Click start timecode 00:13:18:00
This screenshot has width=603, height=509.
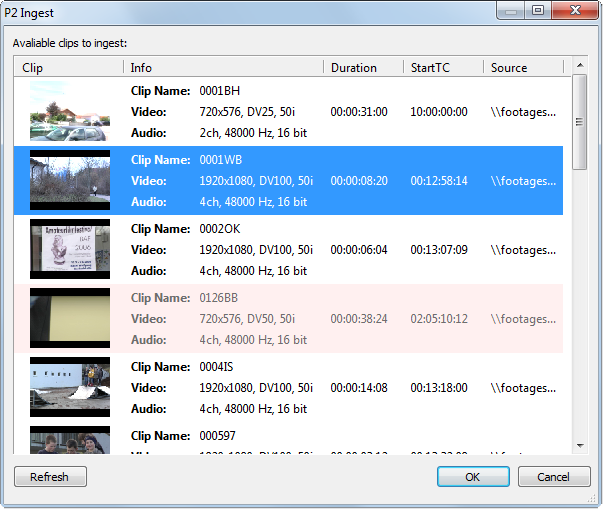439,388
